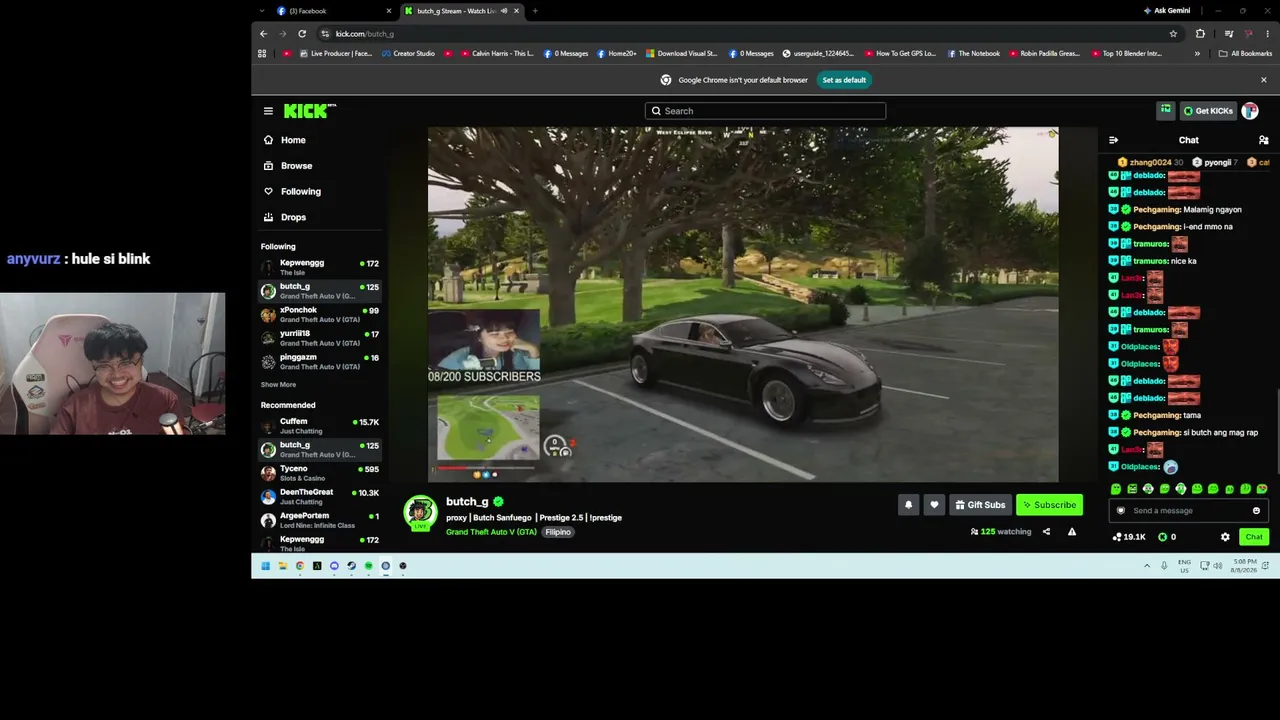Image resolution: width=1280 pixels, height=720 pixels.
Task: Toggle stream notifications with the bell icon
Action: point(909,505)
